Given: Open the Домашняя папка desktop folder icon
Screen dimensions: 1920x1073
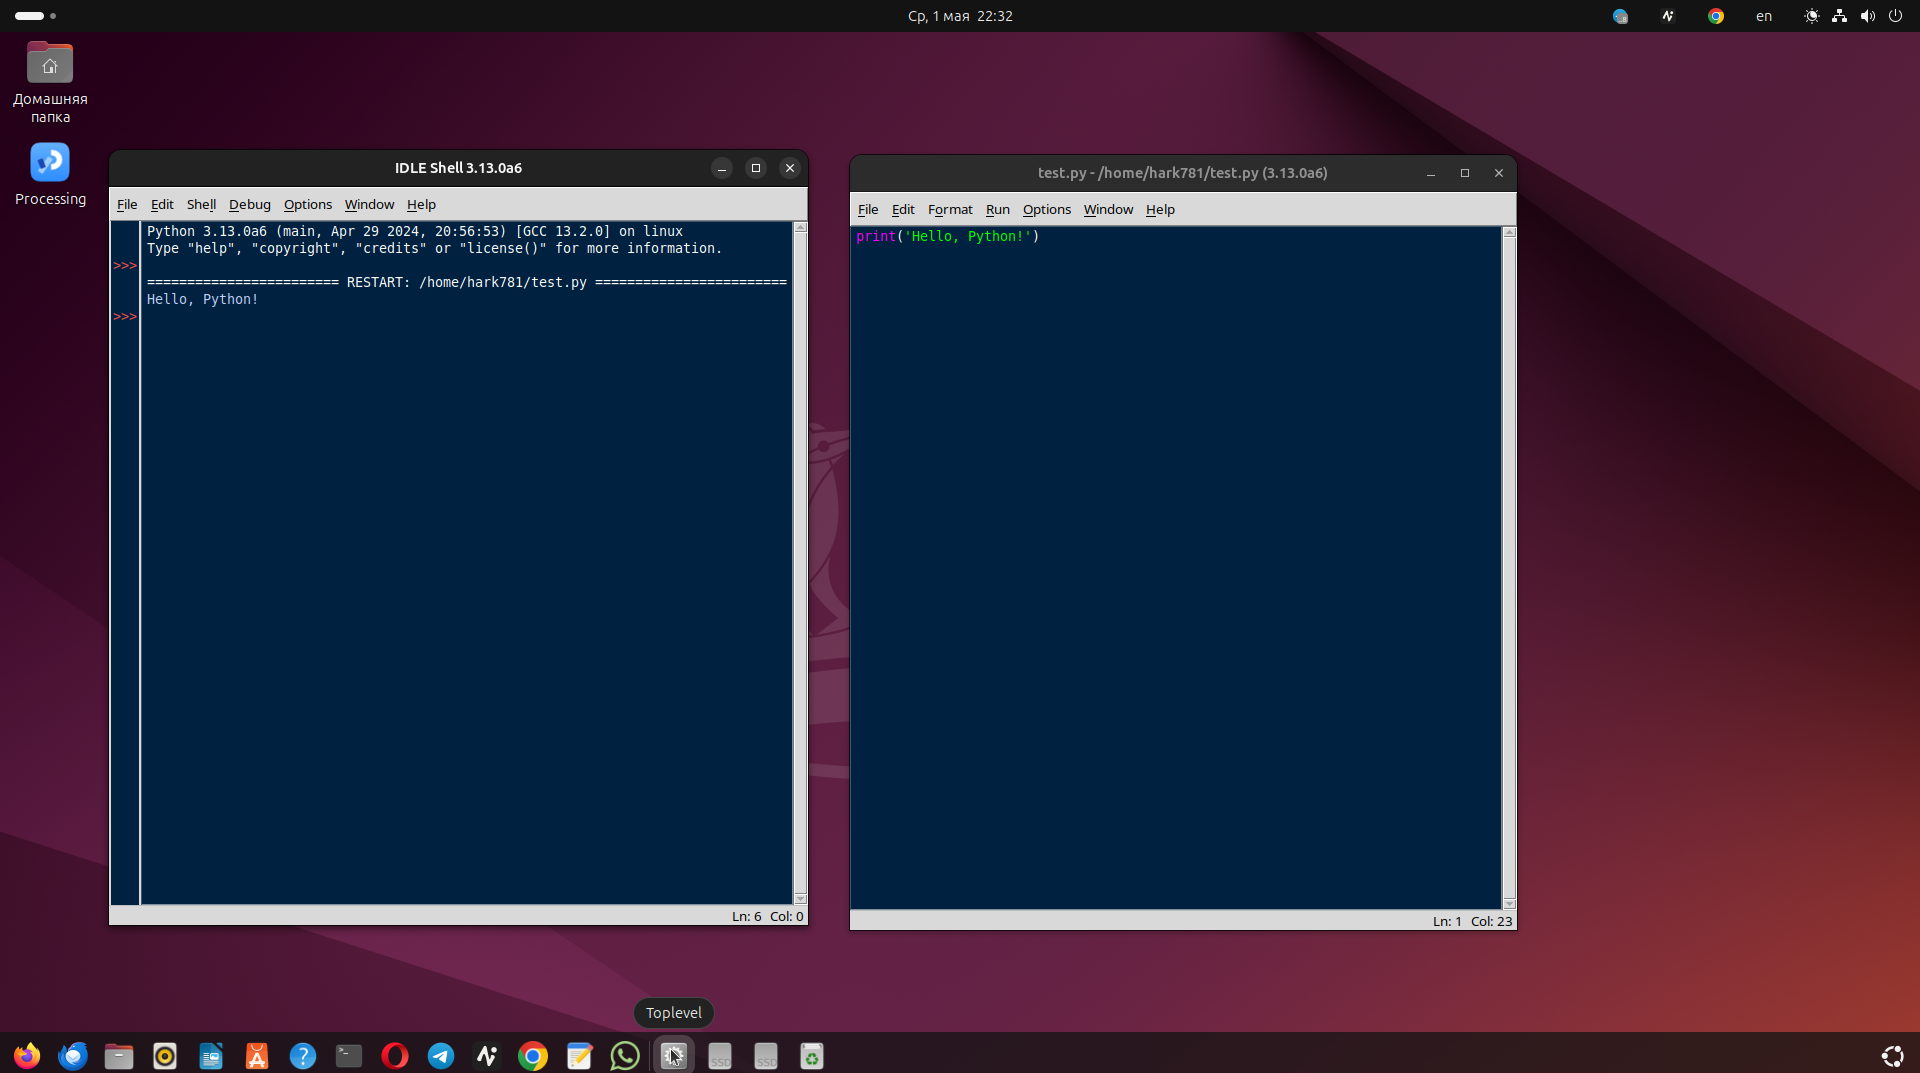Looking at the screenshot, I should (x=50, y=83).
